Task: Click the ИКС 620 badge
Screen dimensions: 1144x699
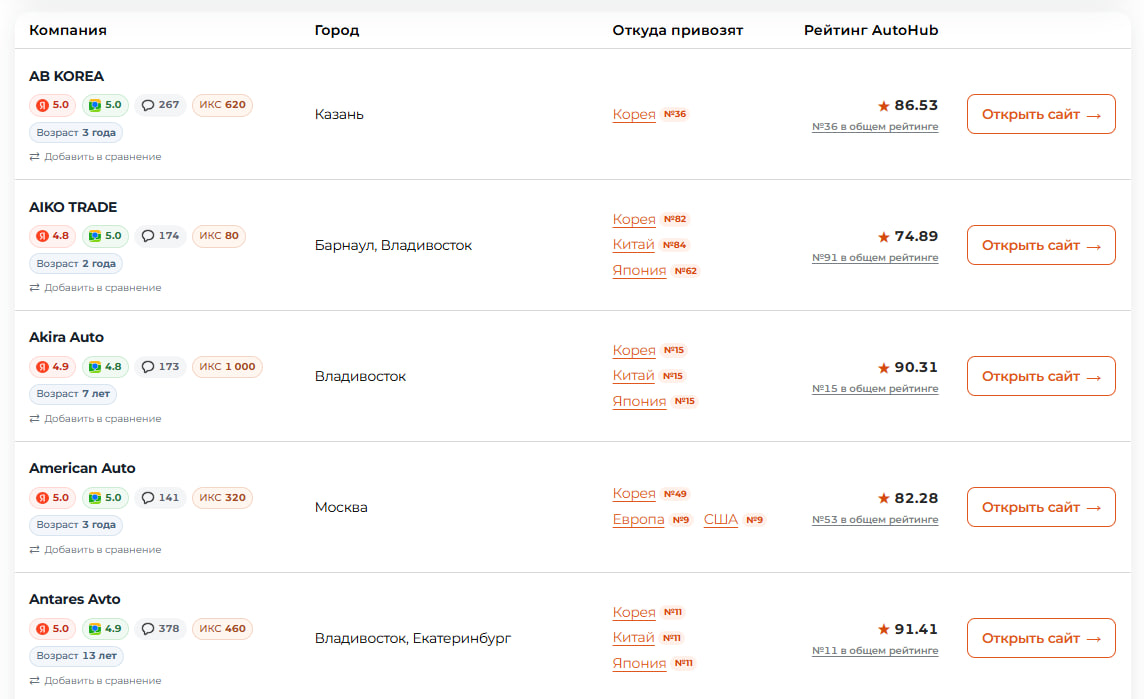Action: [223, 105]
